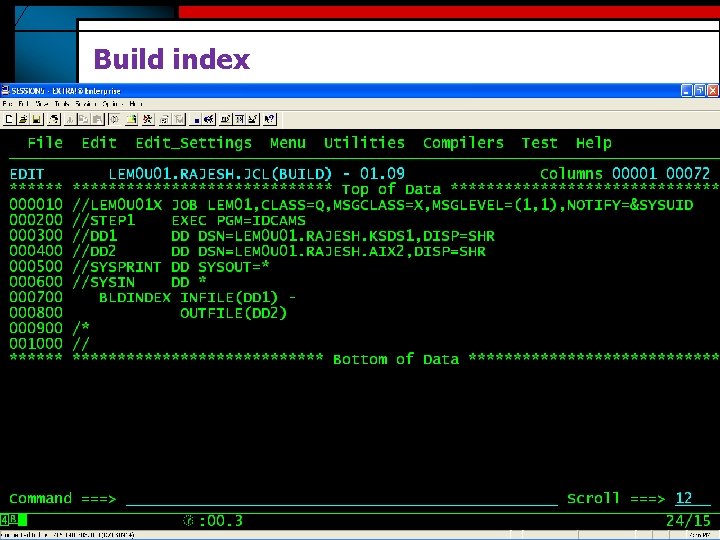Click the yellow notepad toolbar icon
This screenshot has width=720, height=540.
tap(131, 119)
